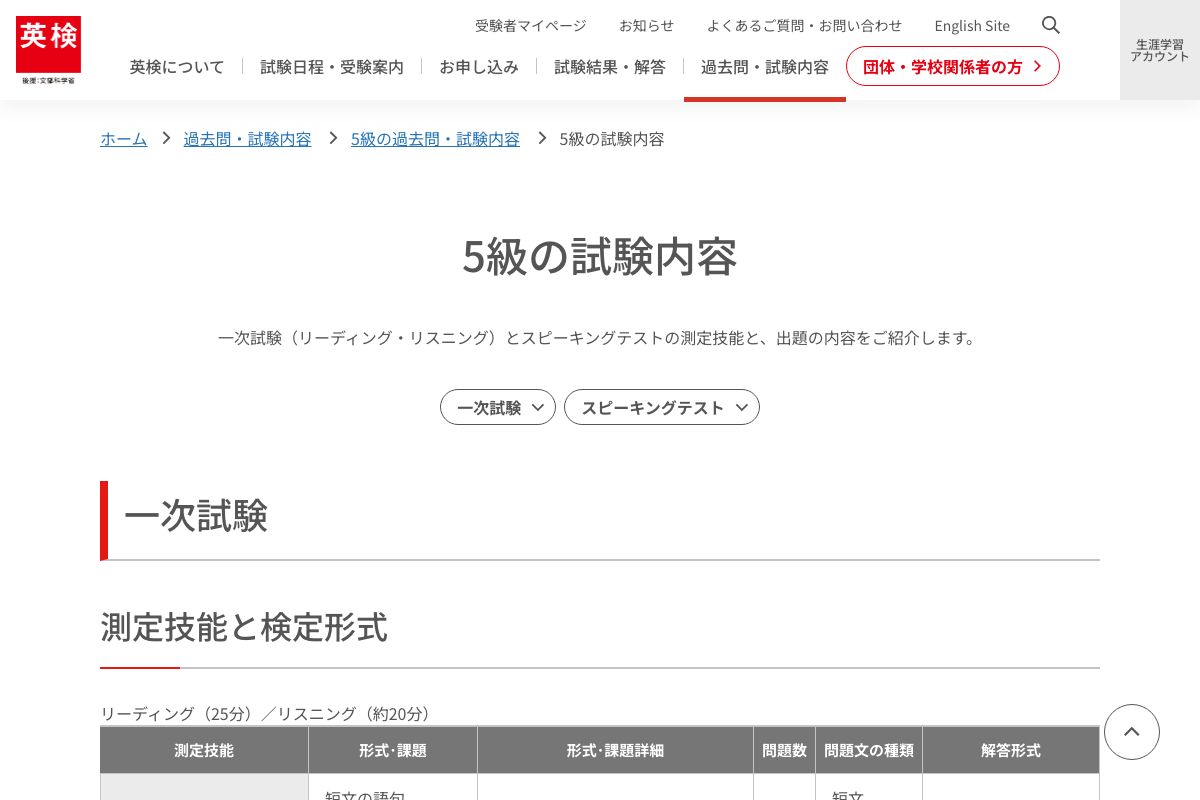This screenshot has width=1200, height=800.
Task: Click the 団体・学校関係者の方 button
Action: pyautogui.click(x=943, y=66)
